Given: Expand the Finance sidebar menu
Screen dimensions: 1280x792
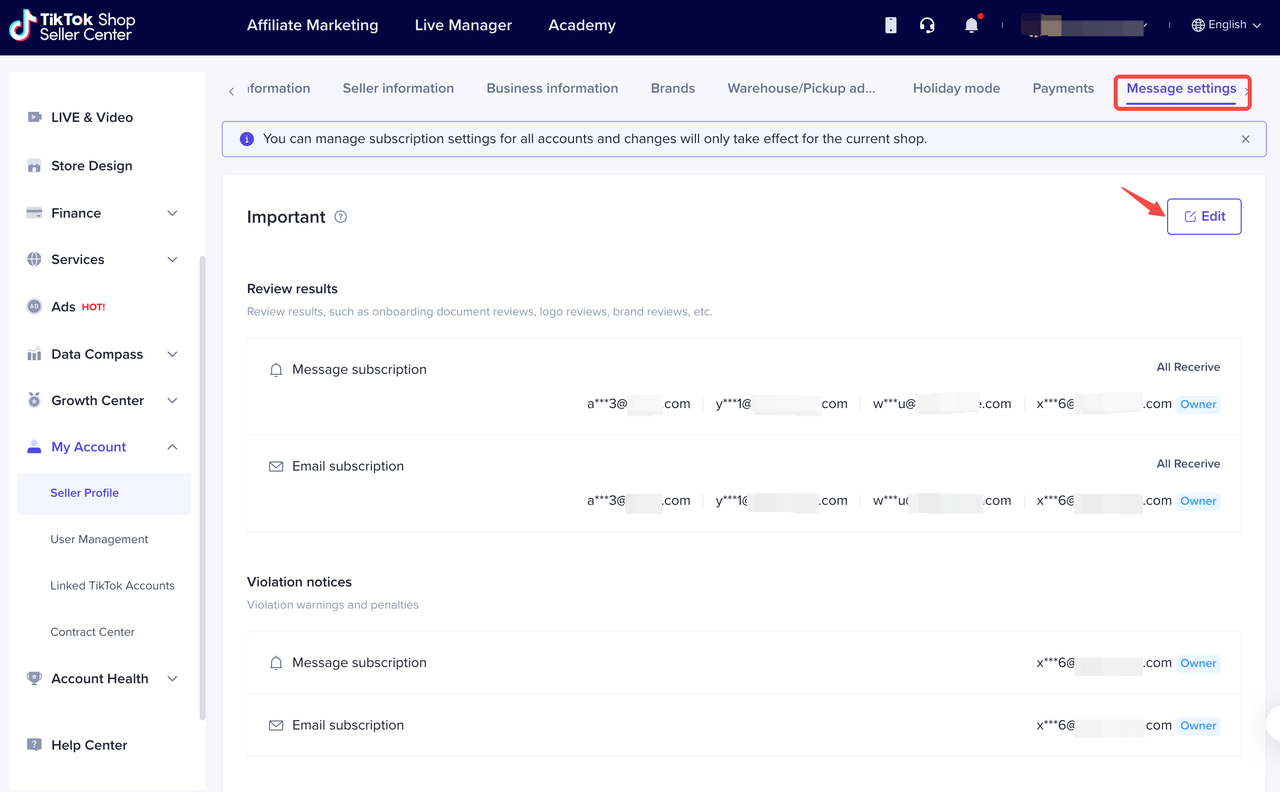Looking at the screenshot, I should click(x=172, y=213).
